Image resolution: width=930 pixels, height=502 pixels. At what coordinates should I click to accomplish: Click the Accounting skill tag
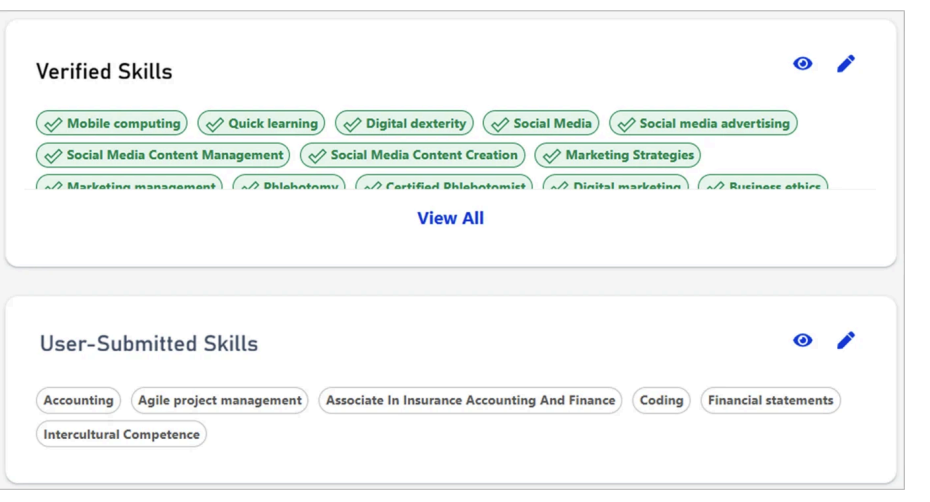click(78, 401)
